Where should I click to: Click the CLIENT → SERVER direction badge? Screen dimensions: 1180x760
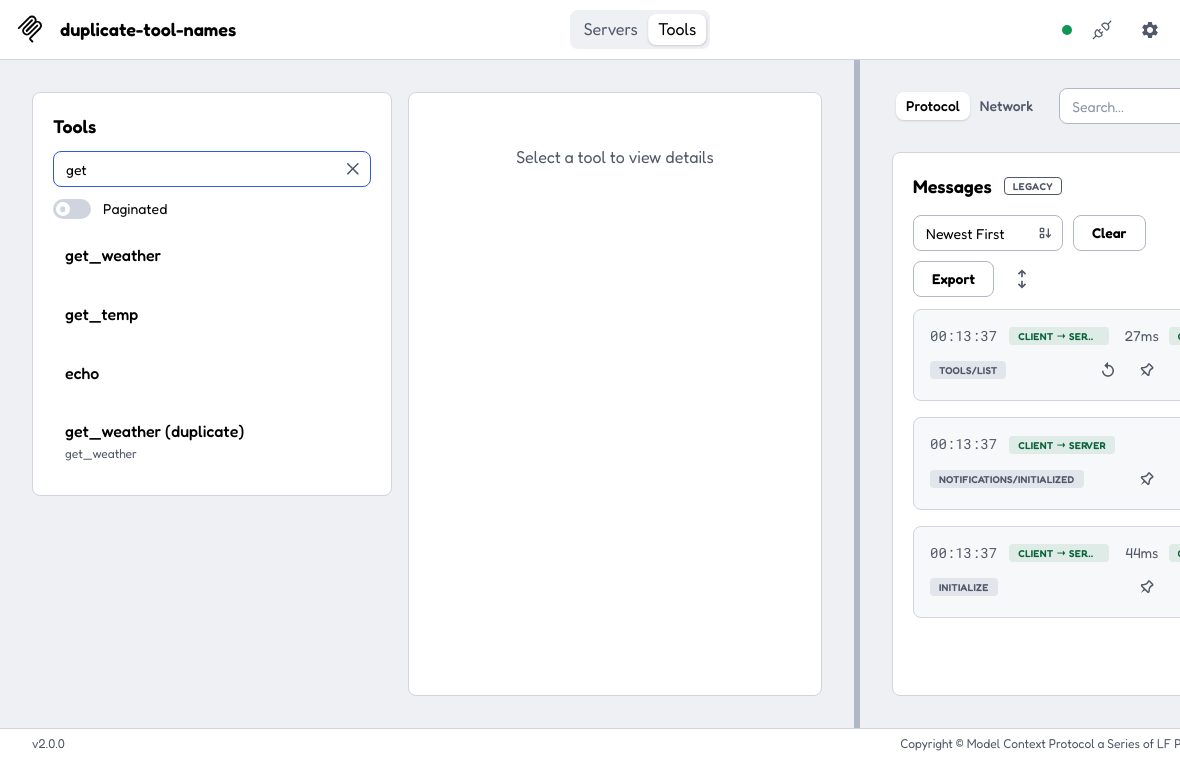click(x=1061, y=445)
